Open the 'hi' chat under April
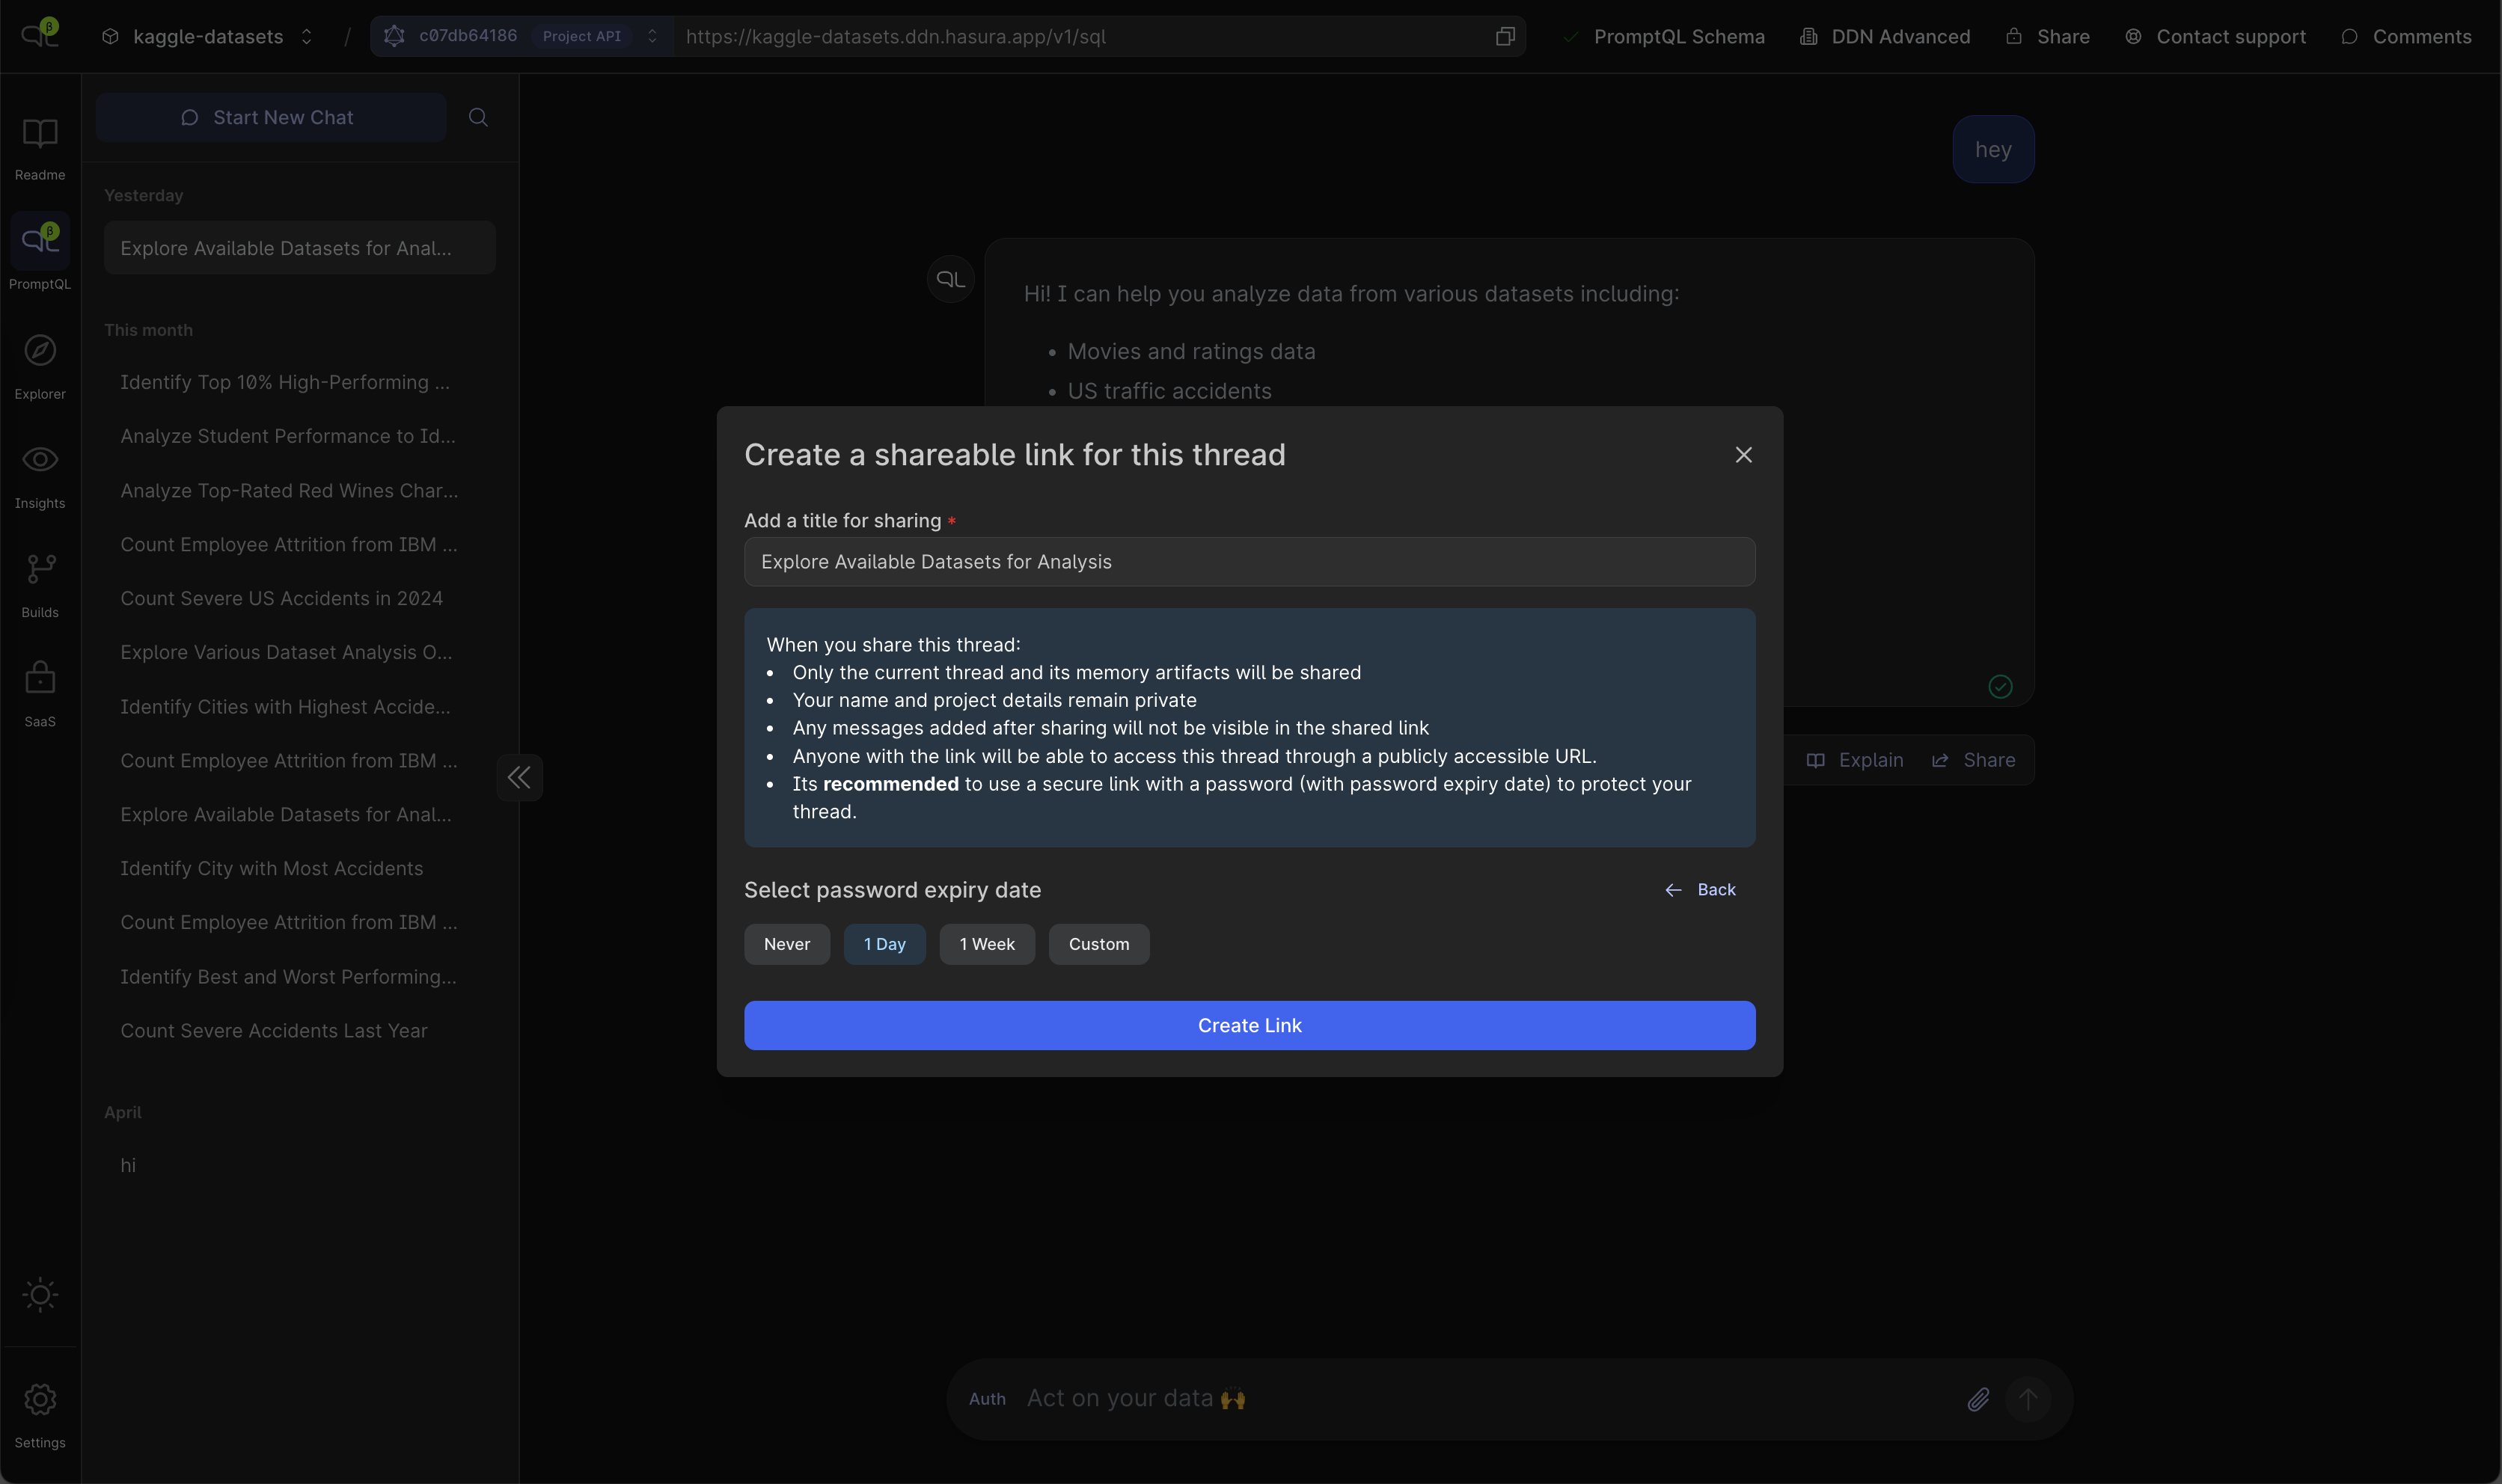This screenshot has width=2502, height=1484. pyautogui.click(x=300, y=1165)
